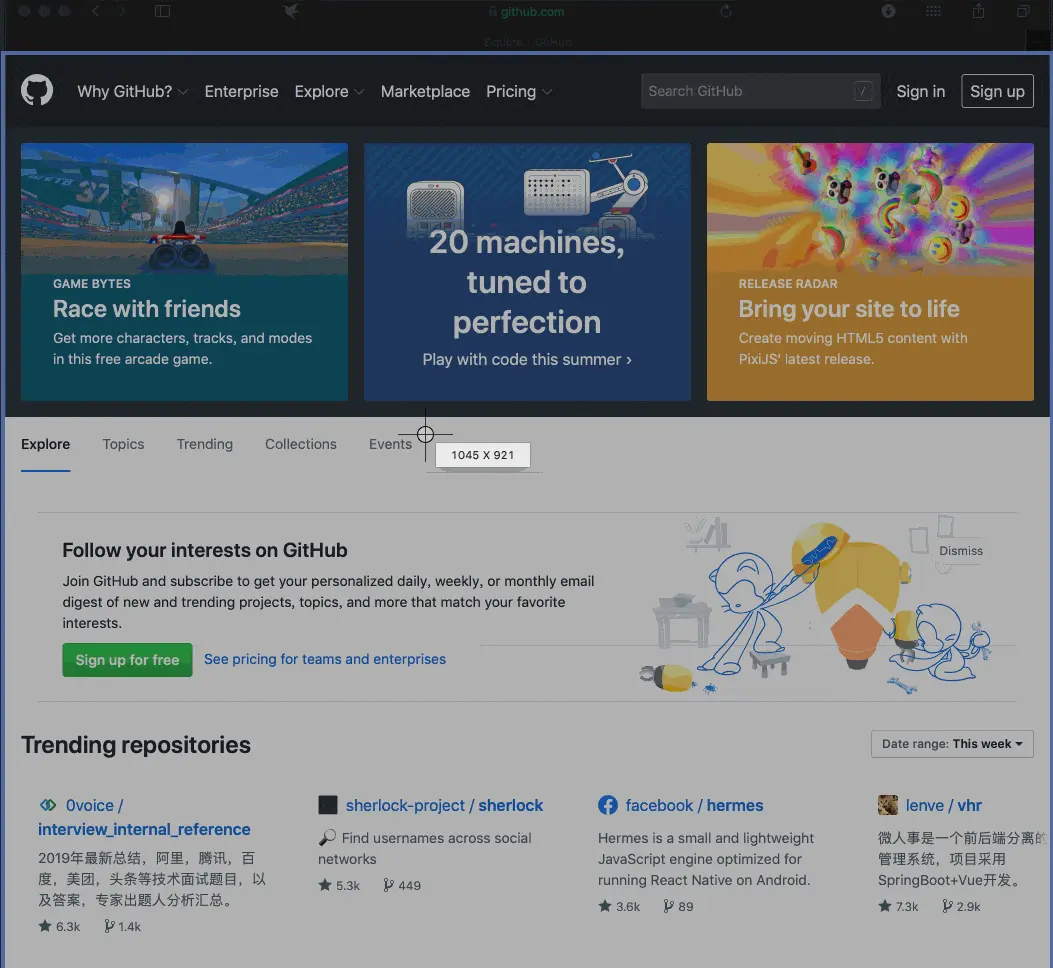Open lenve / vhr repository

pyautogui.click(x=944, y=805)
